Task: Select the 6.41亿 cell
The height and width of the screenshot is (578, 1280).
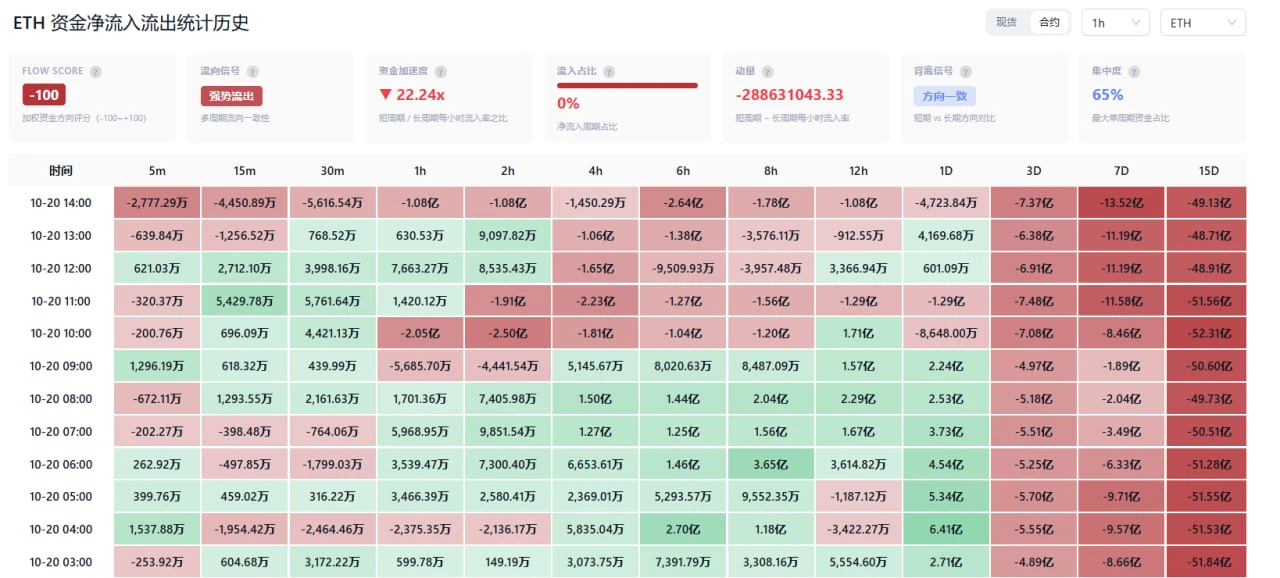Action: point(945,529)
